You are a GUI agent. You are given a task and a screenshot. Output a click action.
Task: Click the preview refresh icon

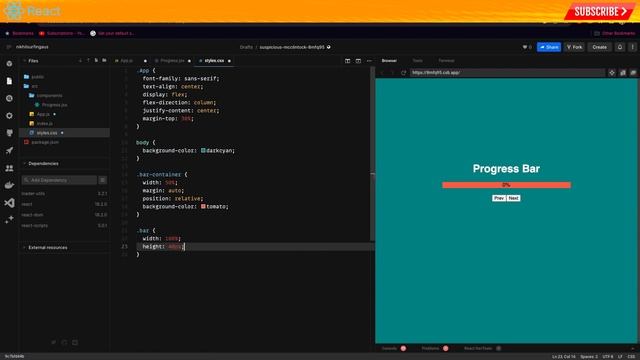point(403,73)
